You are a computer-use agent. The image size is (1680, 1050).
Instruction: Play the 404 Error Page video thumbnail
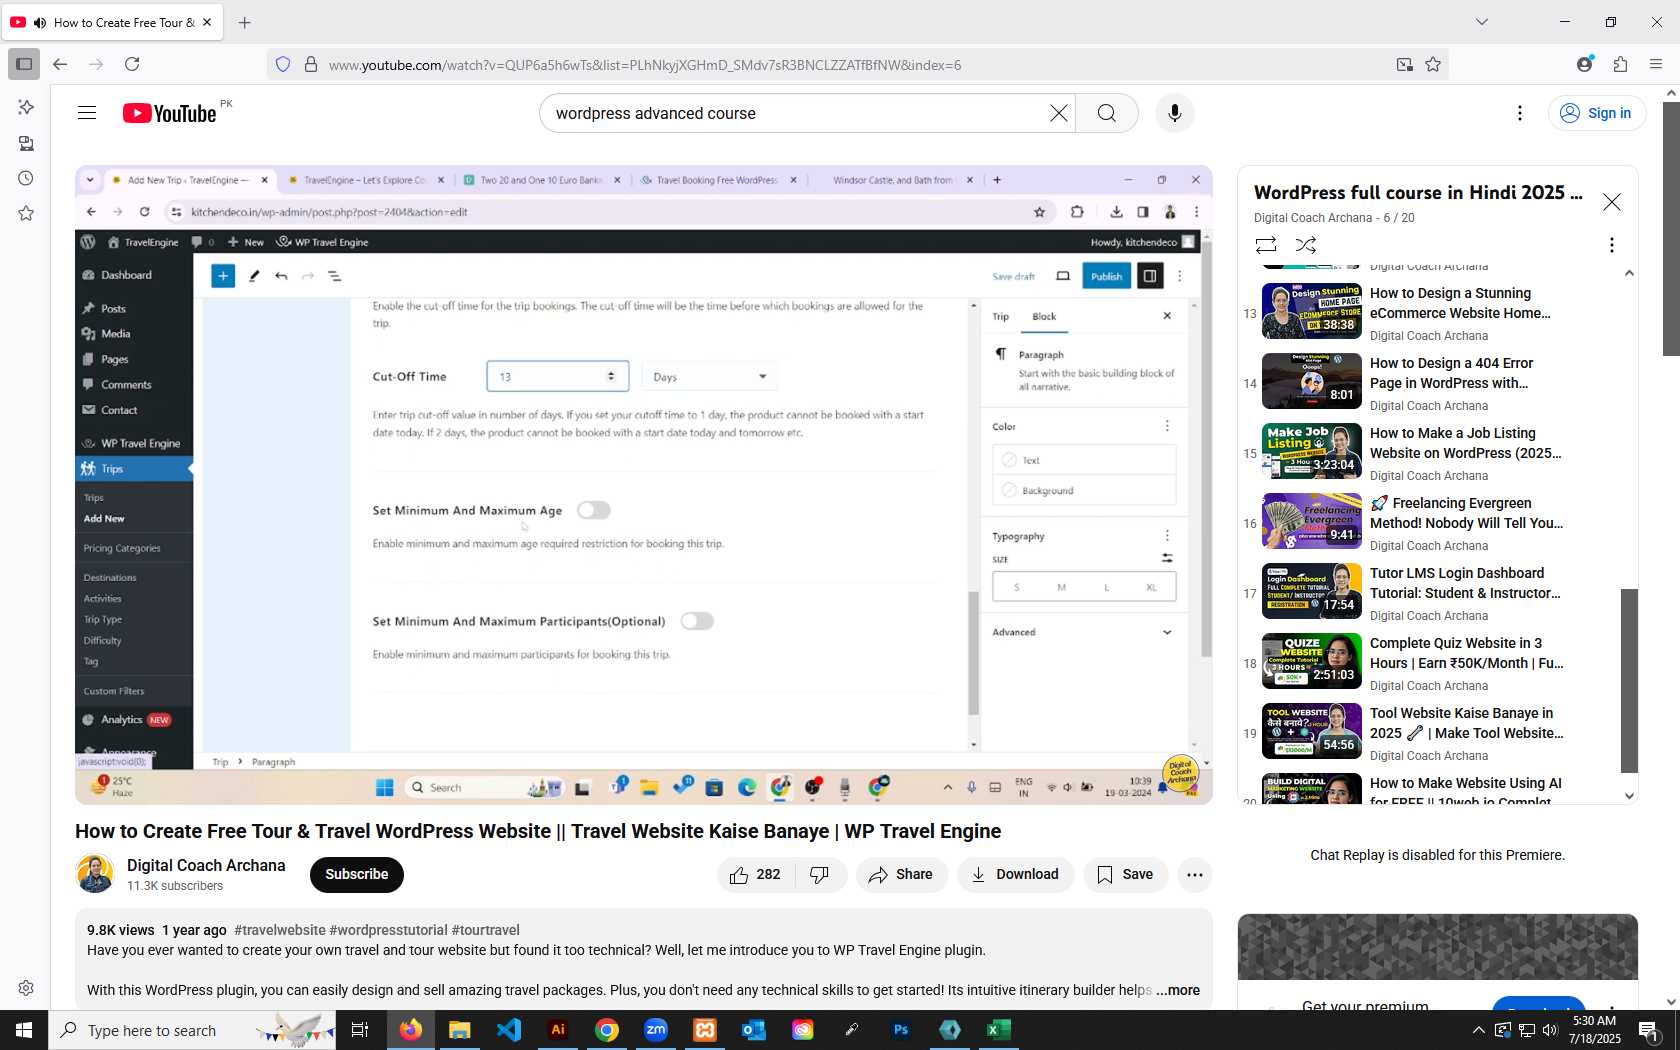coord(1312,381)
